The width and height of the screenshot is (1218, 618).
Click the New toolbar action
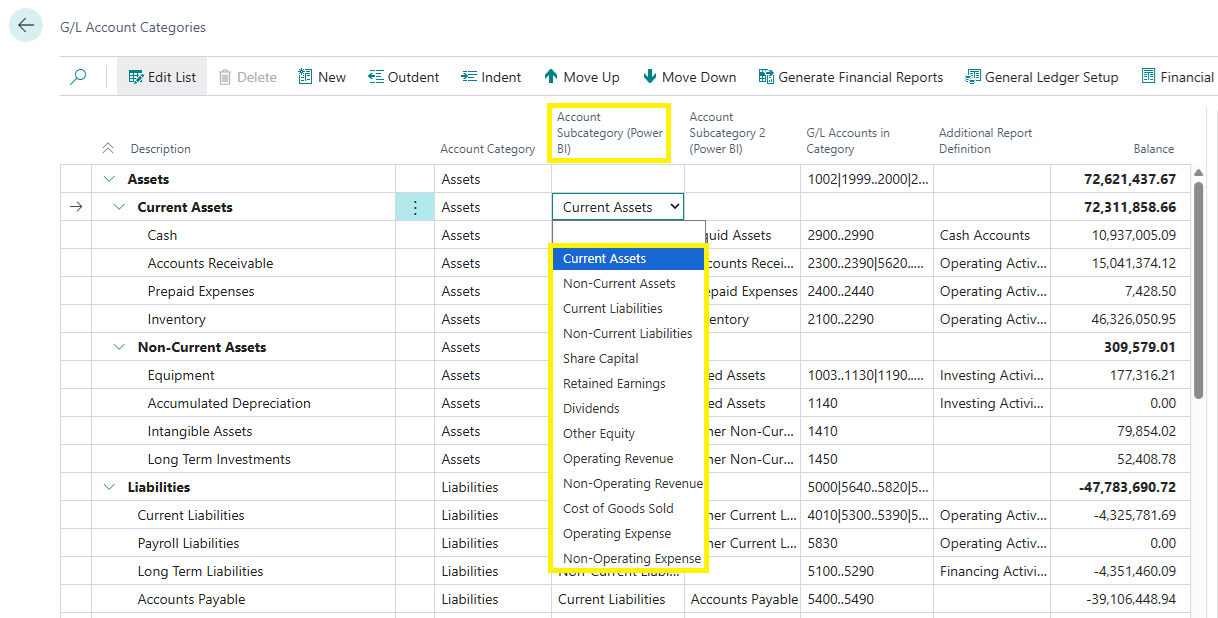(321, 77)
